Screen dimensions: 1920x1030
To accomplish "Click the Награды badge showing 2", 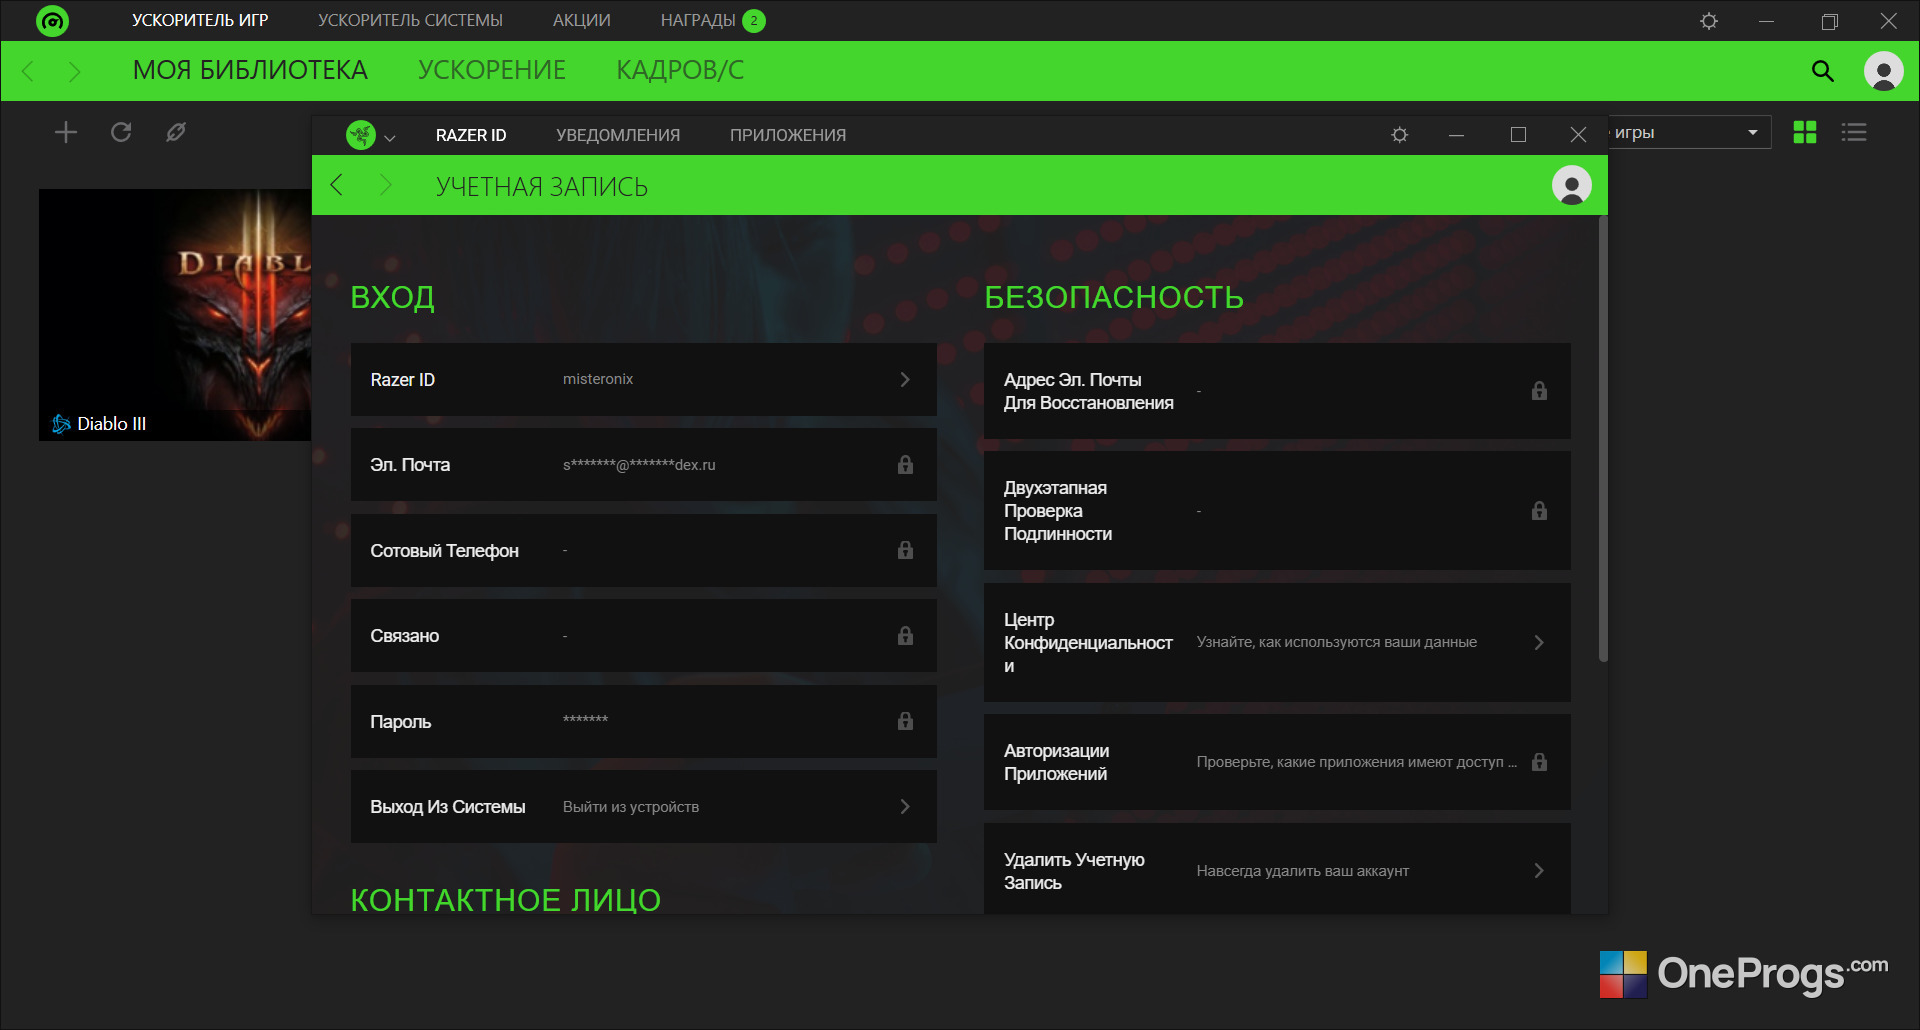I will pos(754,21).
